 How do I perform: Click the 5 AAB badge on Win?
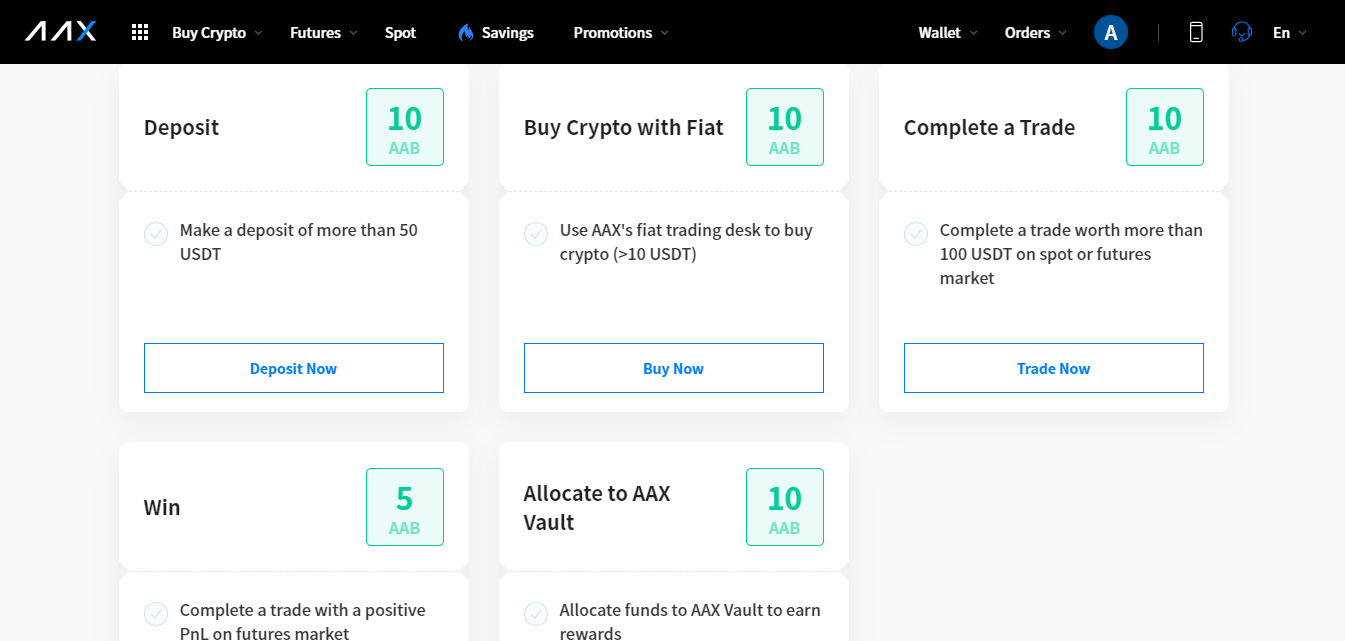[x=404, y=507]
